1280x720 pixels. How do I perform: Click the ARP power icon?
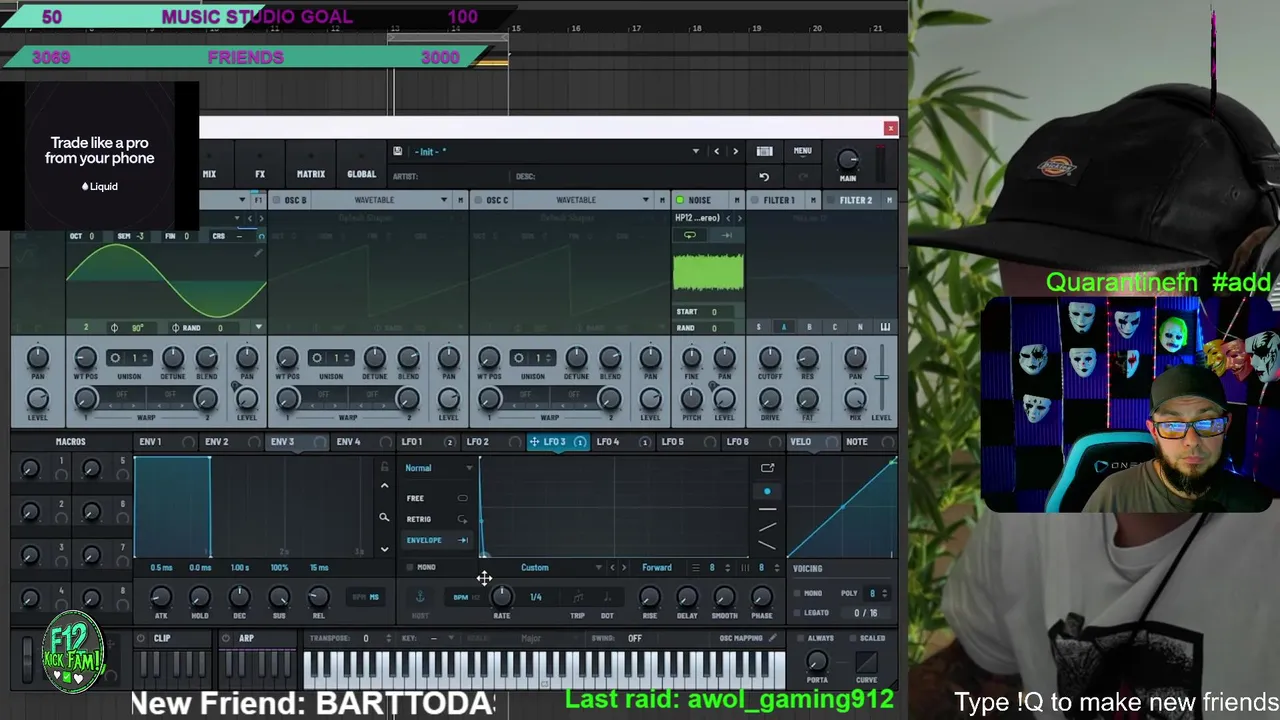pyautogui.click(x=226, y=638)
